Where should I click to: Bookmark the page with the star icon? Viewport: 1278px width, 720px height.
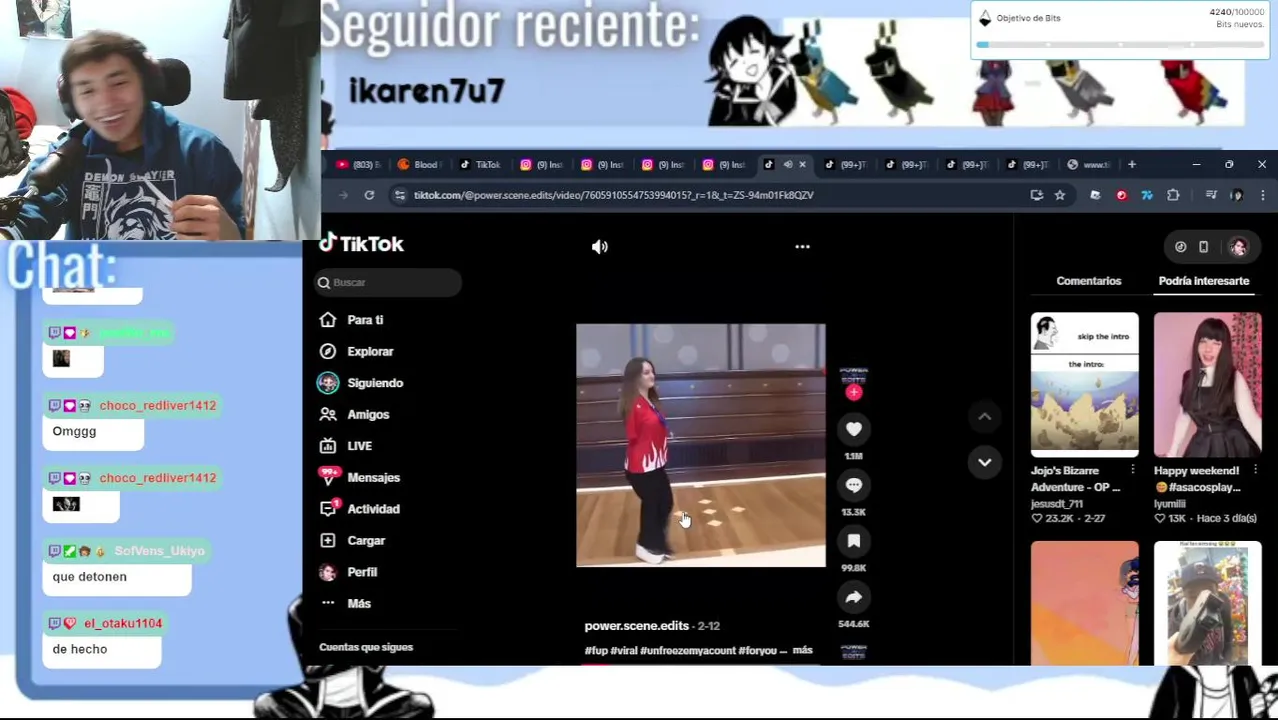click(1060, 195)
